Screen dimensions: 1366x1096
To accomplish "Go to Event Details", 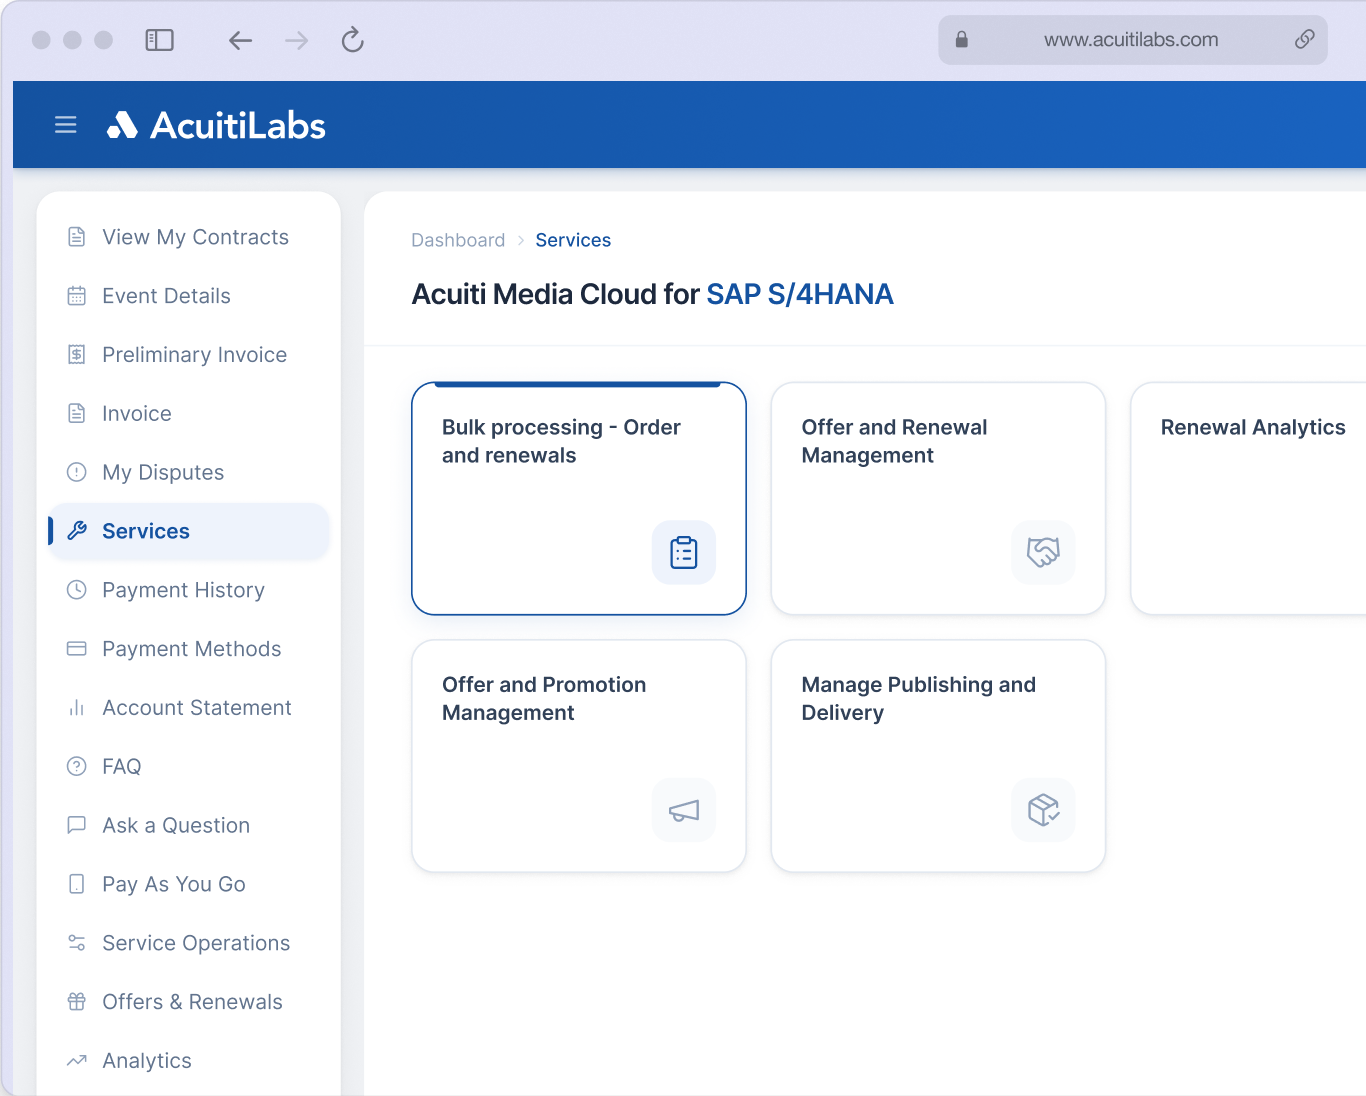I will (x=189, y=296).
